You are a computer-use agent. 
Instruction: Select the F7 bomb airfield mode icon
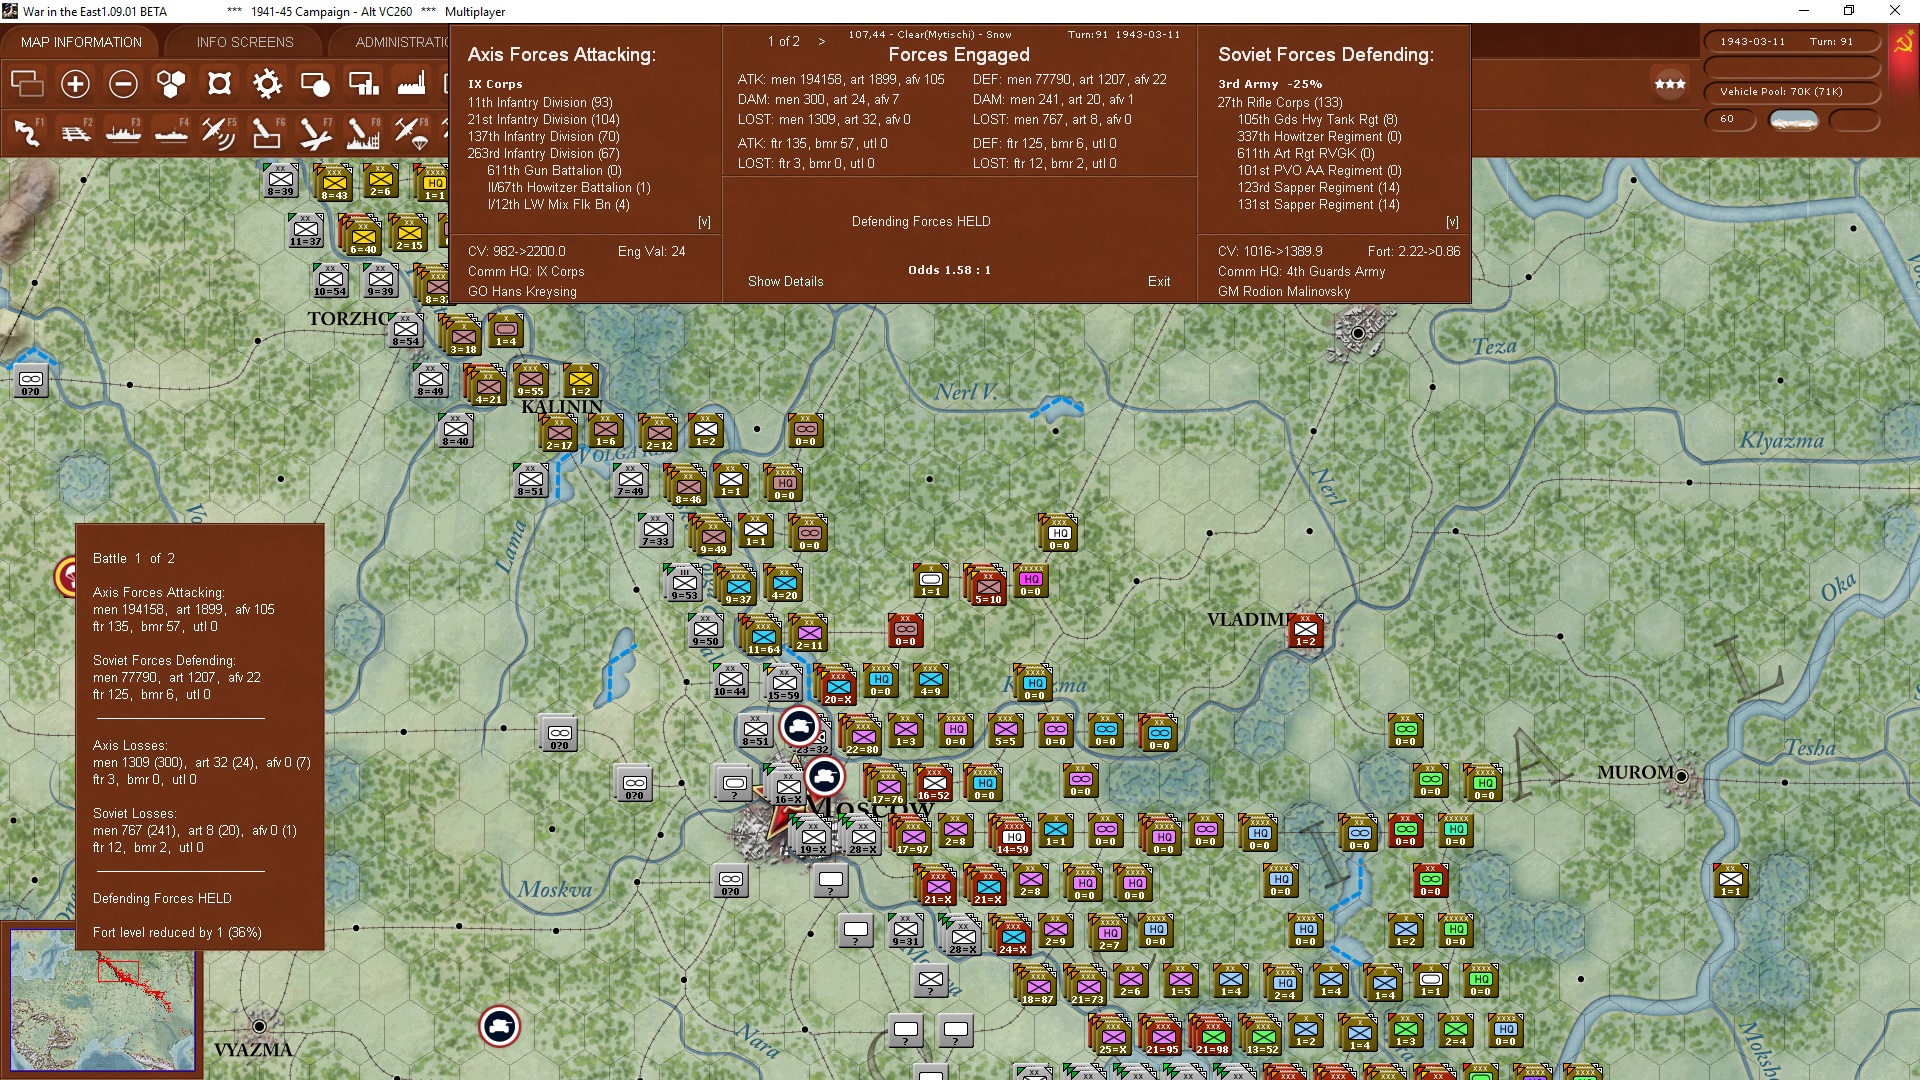[314, 132]
